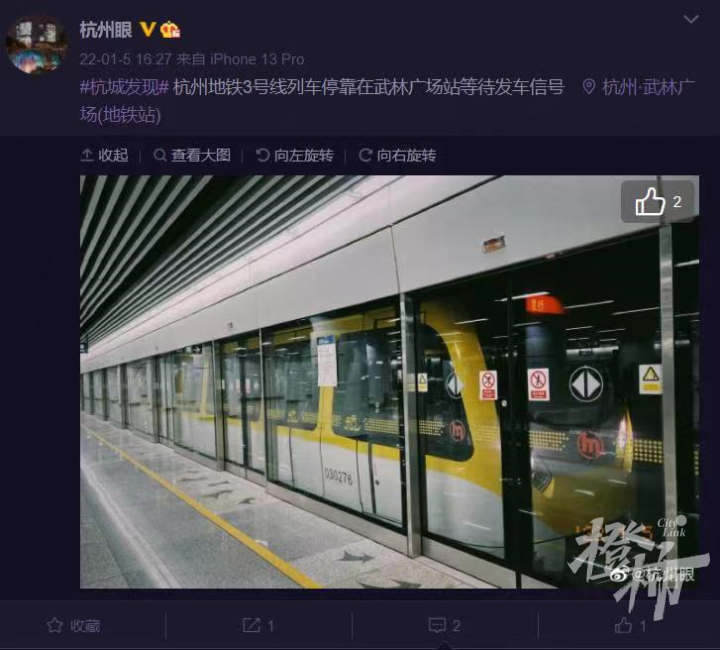The image size is (720, 650).
Task: Click the 杭州眼 profile avatar
Action: click(37, 45)
